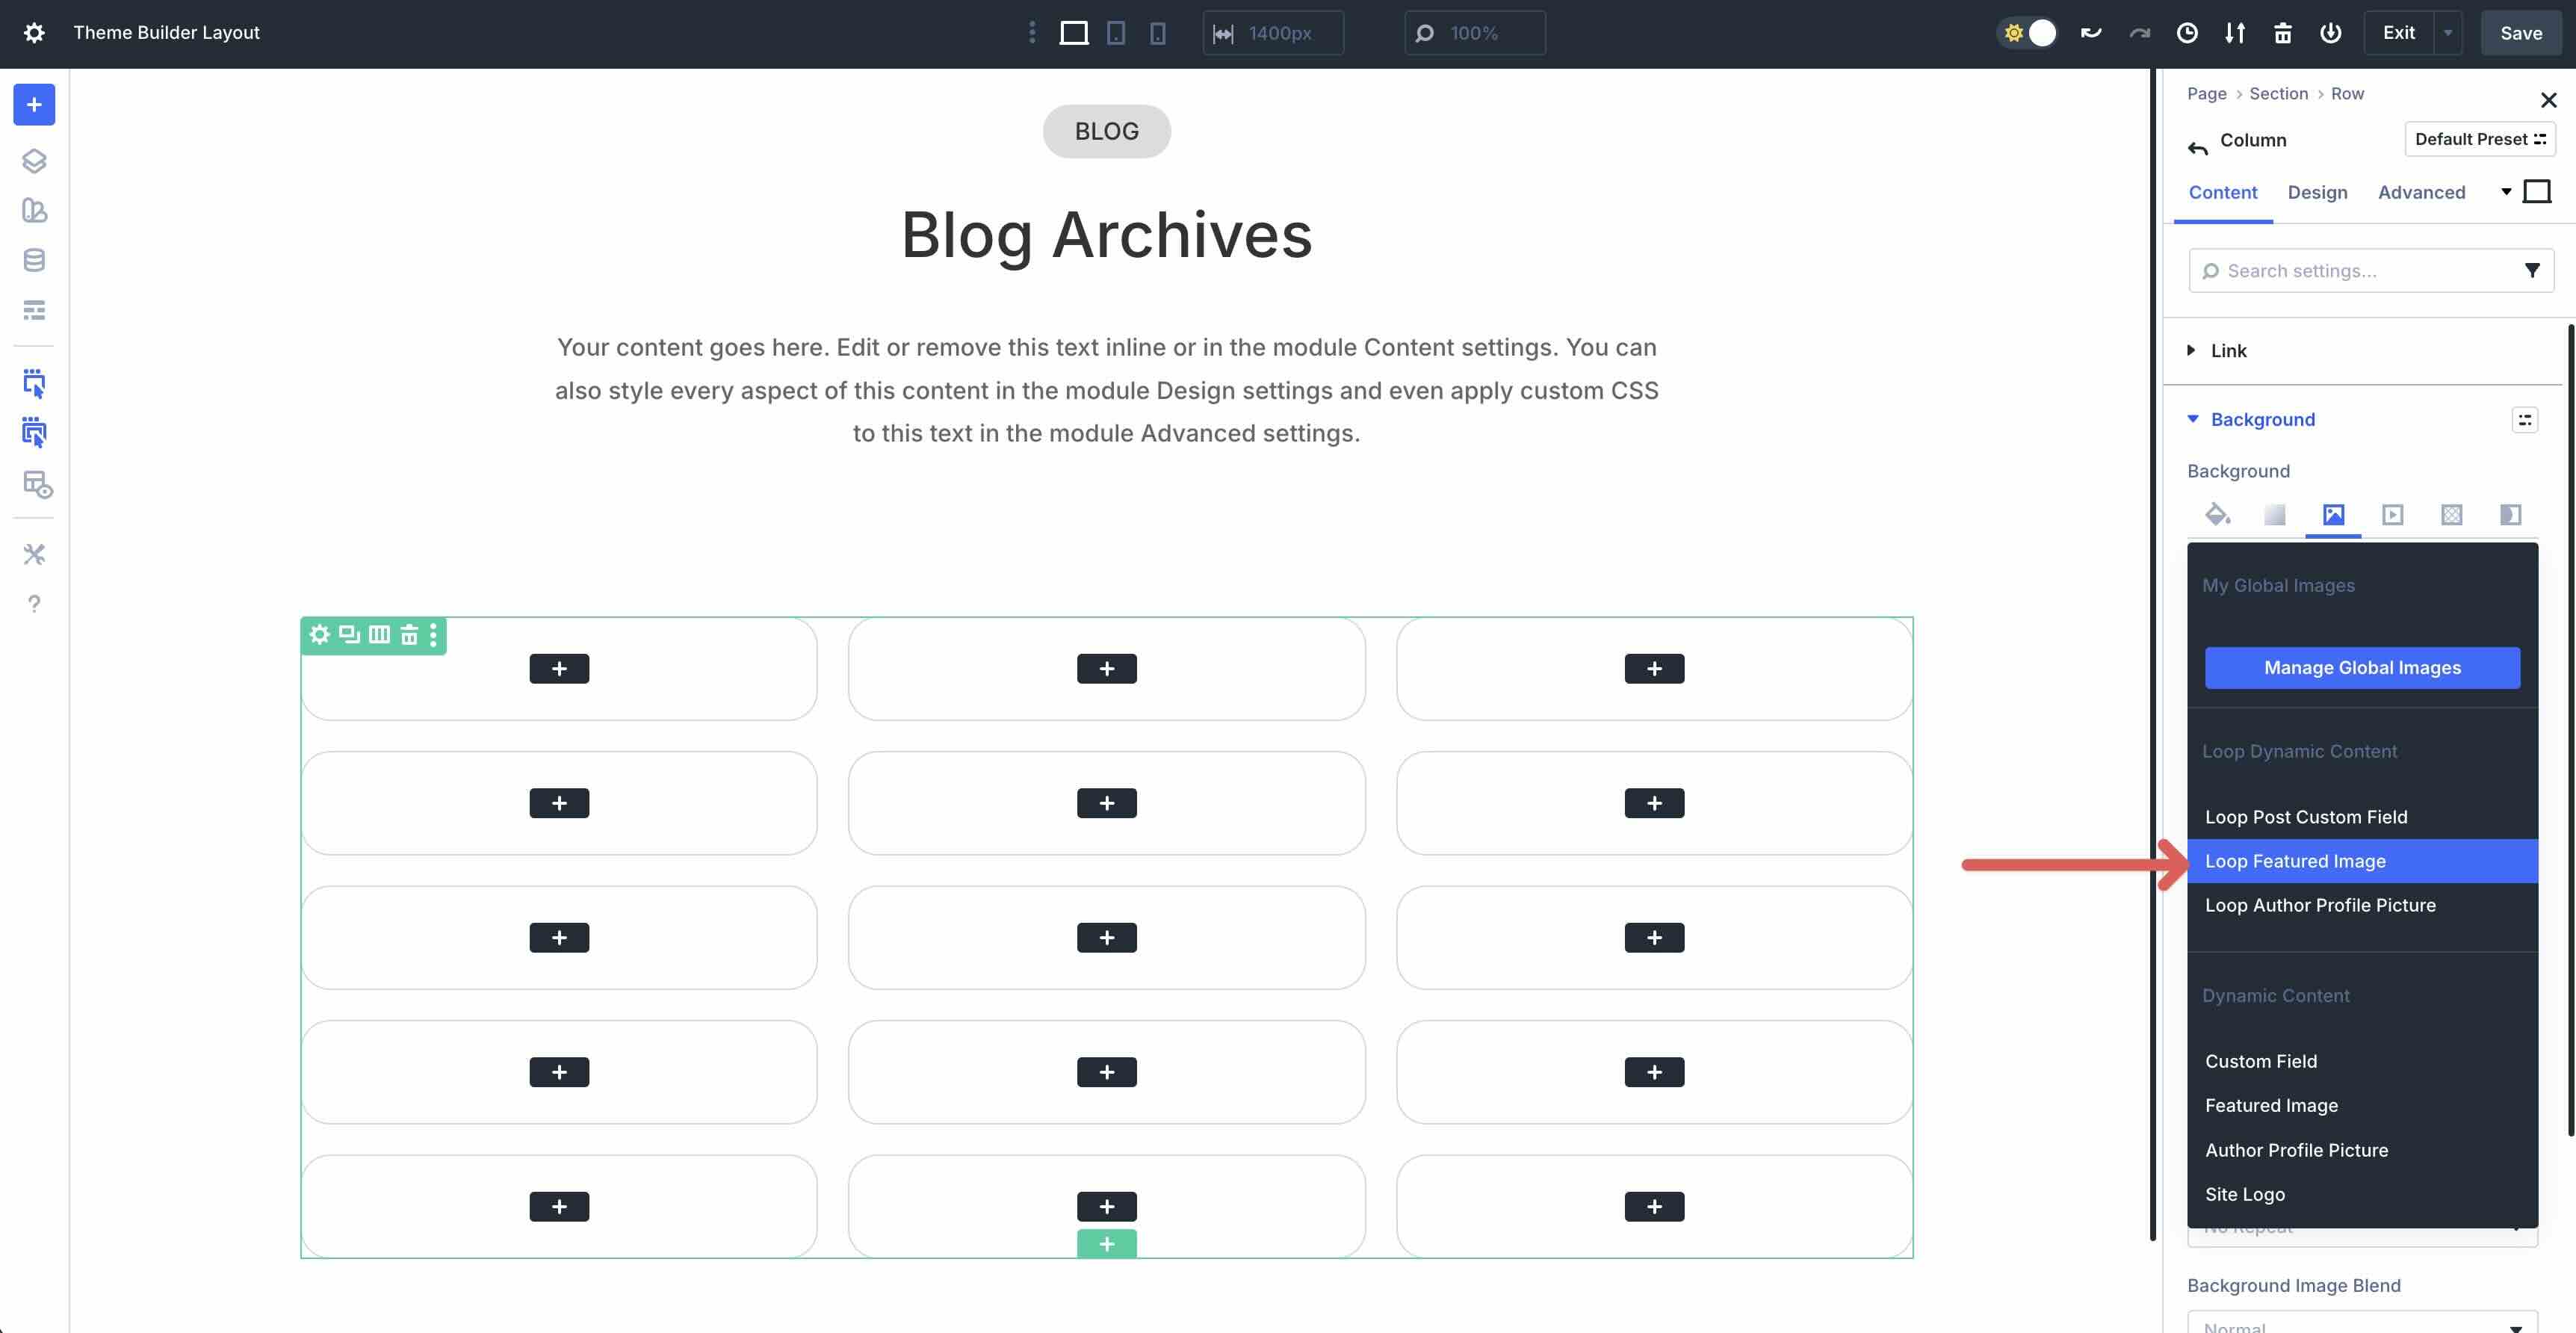Select the background gradient icon
The width and height of the screenshot is (2576, 1333).
(2276, 514)
